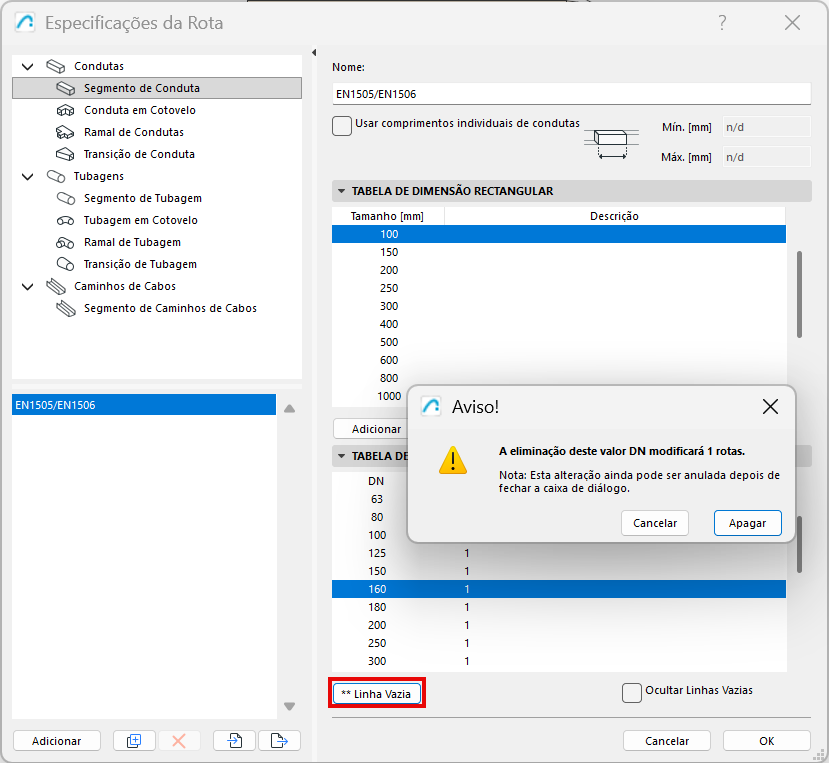829x763 pixels.
Task: Click Cancelar in the Aviso dialog
Action: (x=655, y=523)
